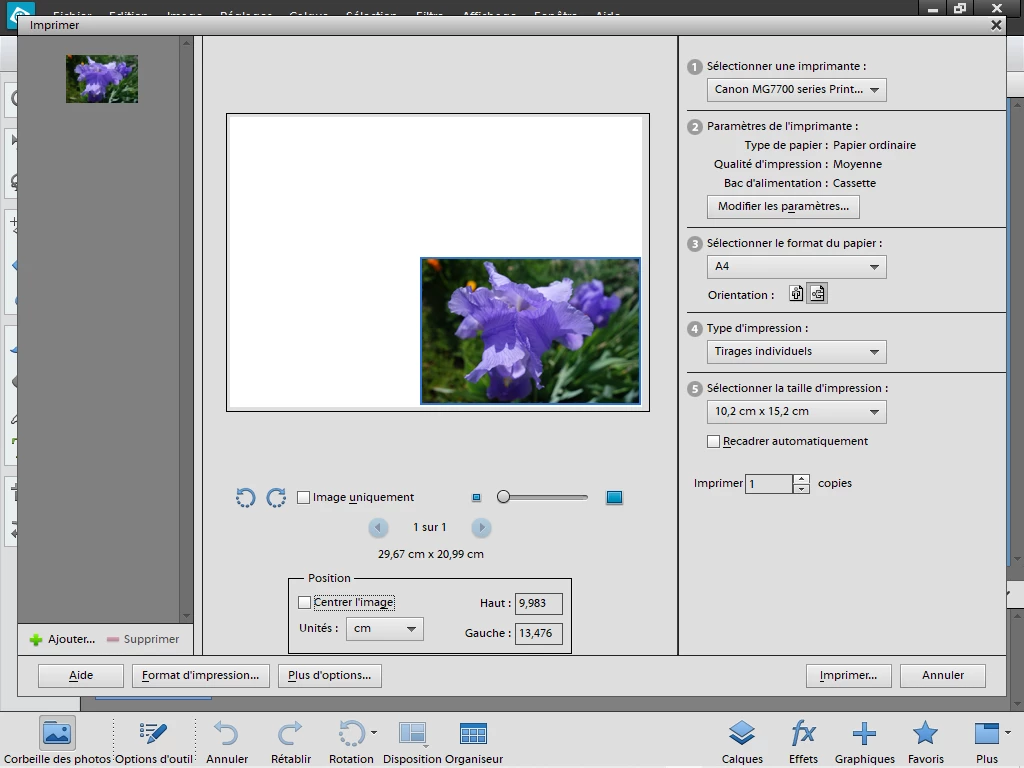The image size is (1024, 768).
Task: Open Graphiques panel
Action: coord(865,741)
